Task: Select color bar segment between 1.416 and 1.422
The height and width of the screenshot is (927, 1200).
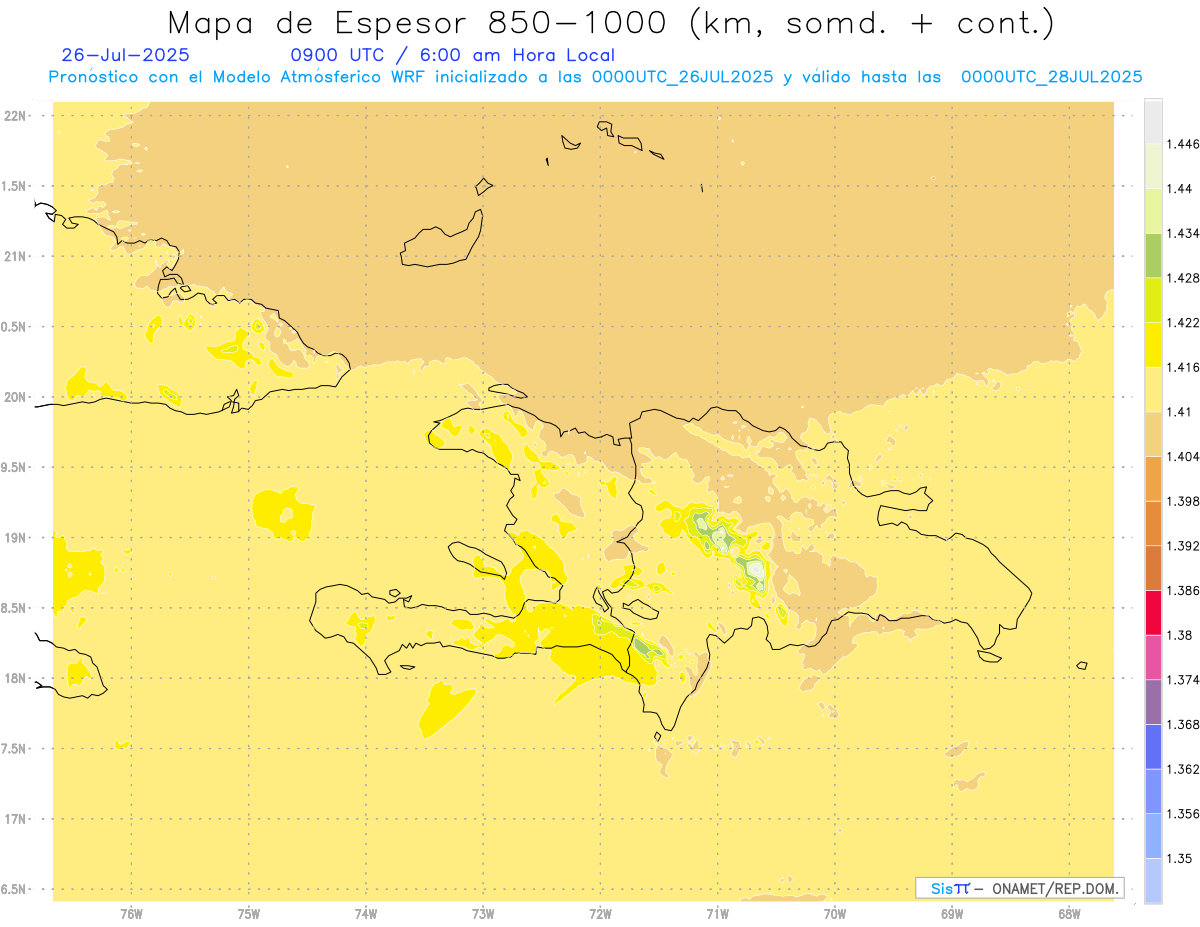Action: click(x=1153, y=344)
